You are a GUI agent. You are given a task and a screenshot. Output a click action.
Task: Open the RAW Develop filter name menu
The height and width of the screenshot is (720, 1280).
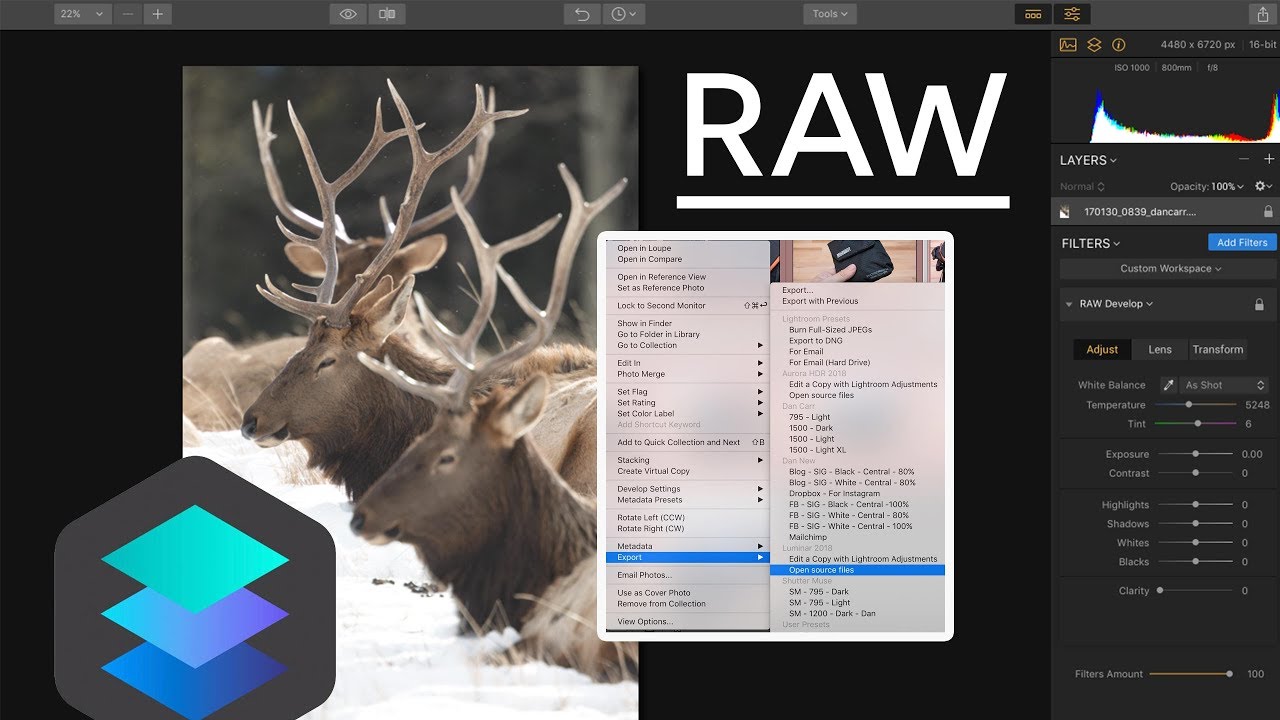(x=1116, y=304)
